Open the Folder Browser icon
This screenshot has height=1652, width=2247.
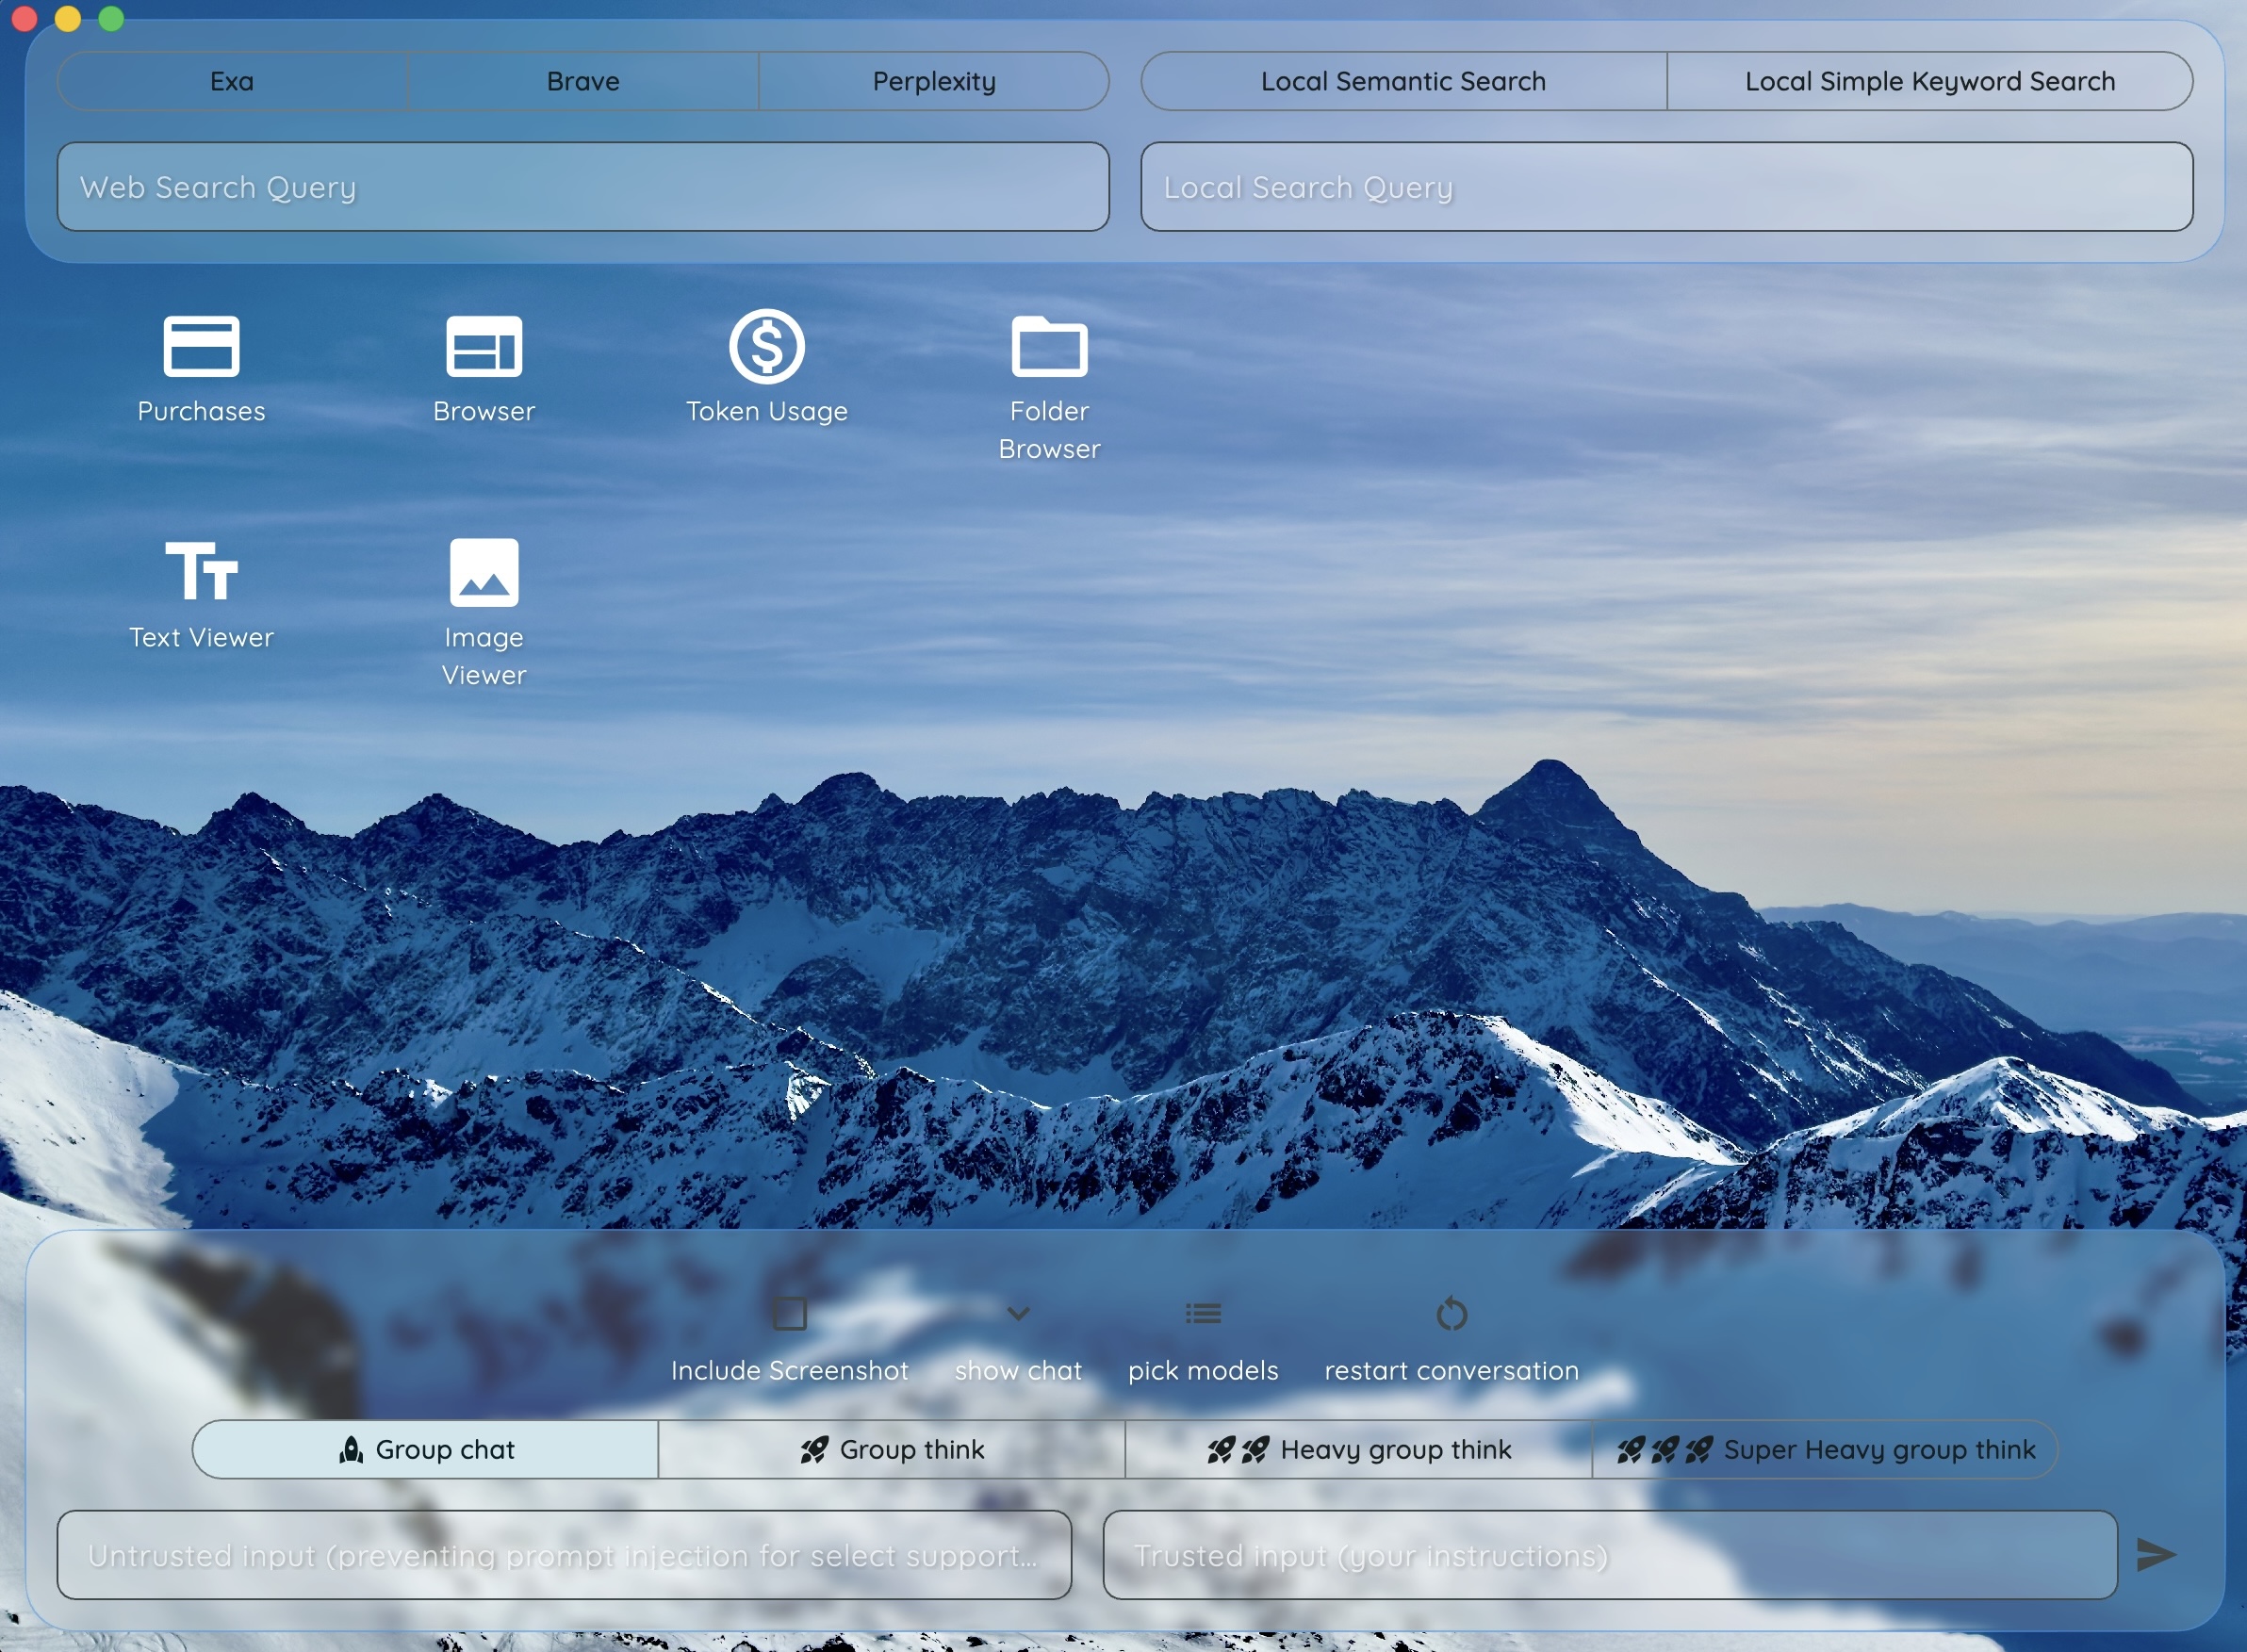pos(1049,347)
